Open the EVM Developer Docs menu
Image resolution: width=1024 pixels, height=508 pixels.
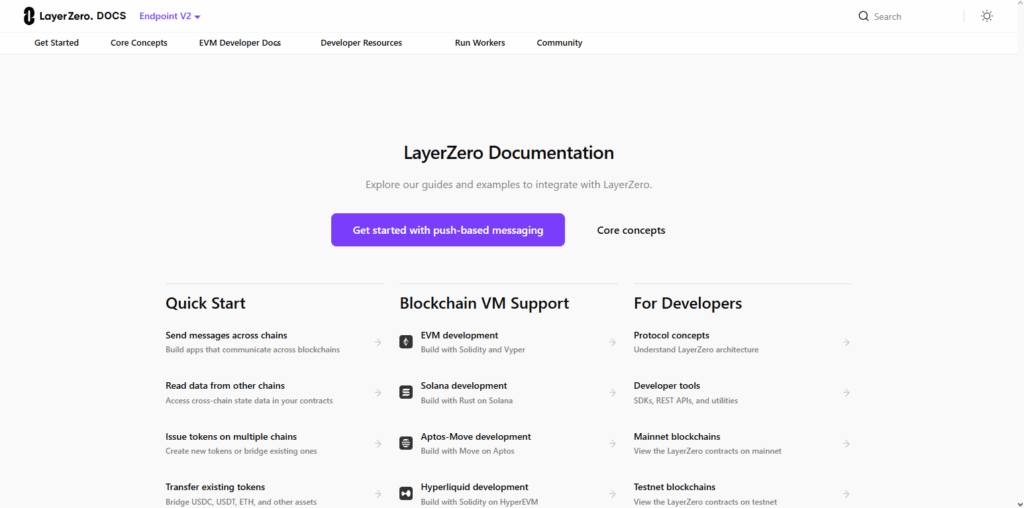(240, 42)
